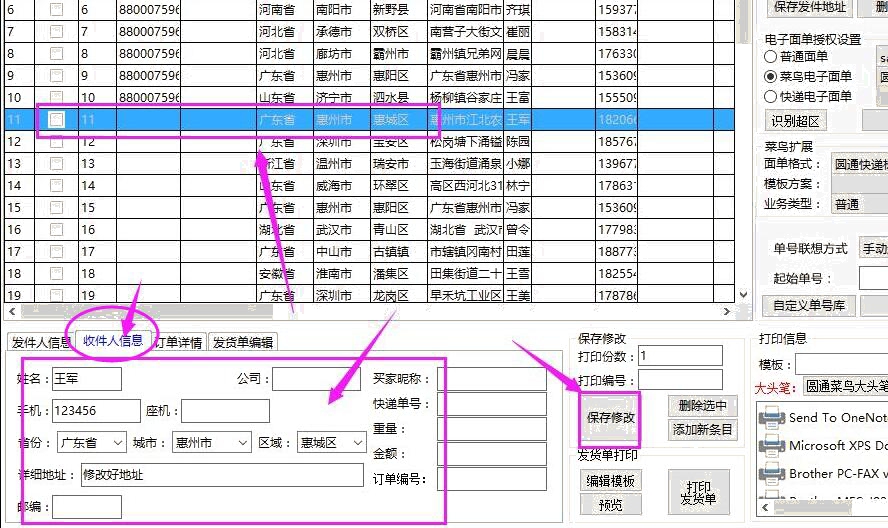Switch to the 订单详情 tab
The image size is (888, 528).
[180, 342]
